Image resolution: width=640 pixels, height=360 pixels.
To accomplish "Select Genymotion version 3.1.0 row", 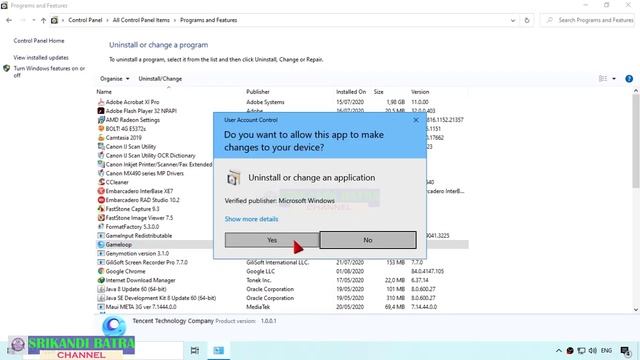I will [282, 253].
